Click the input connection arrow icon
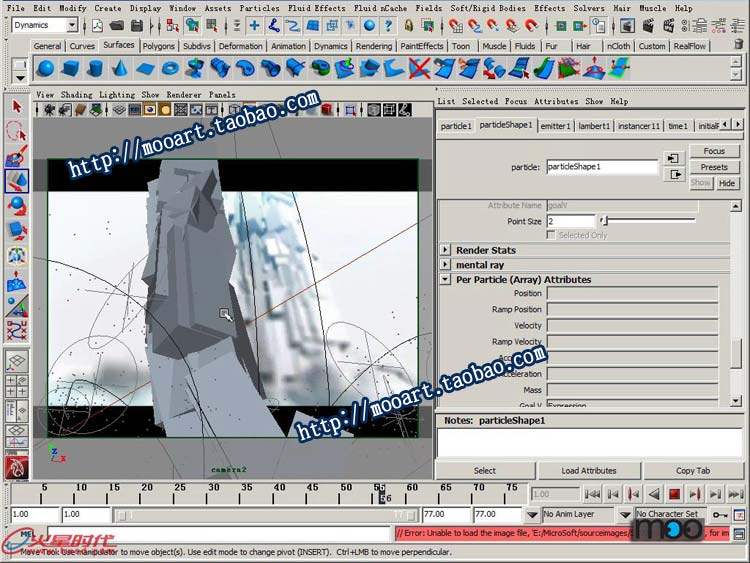 coord(673,158)
